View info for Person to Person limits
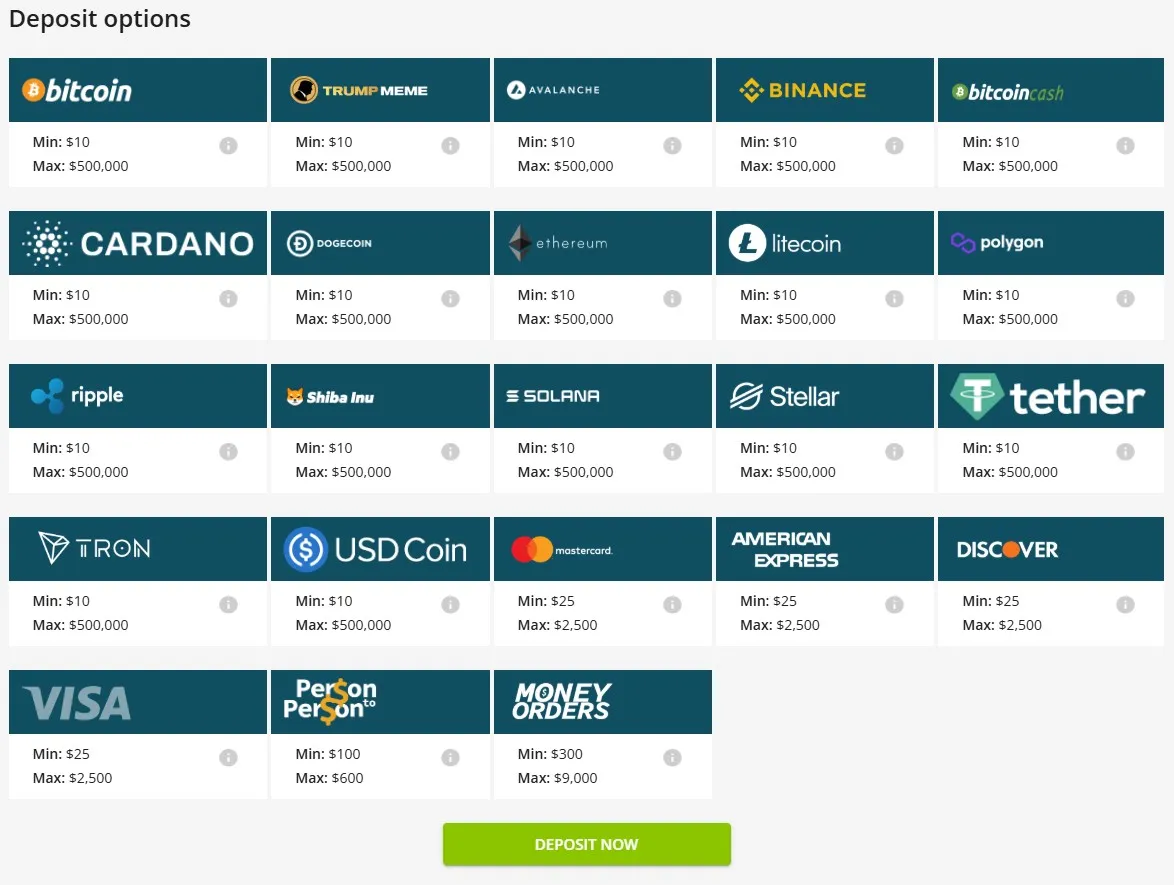The image size is (1174, 885). [x=450, y=758]
